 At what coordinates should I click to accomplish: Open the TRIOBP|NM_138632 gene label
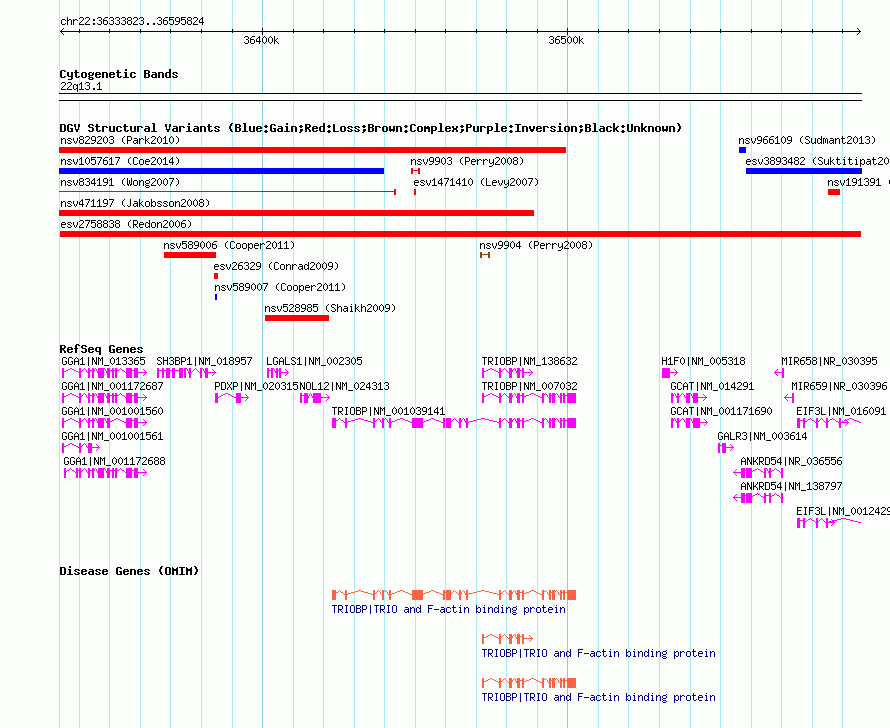[530, 361]
